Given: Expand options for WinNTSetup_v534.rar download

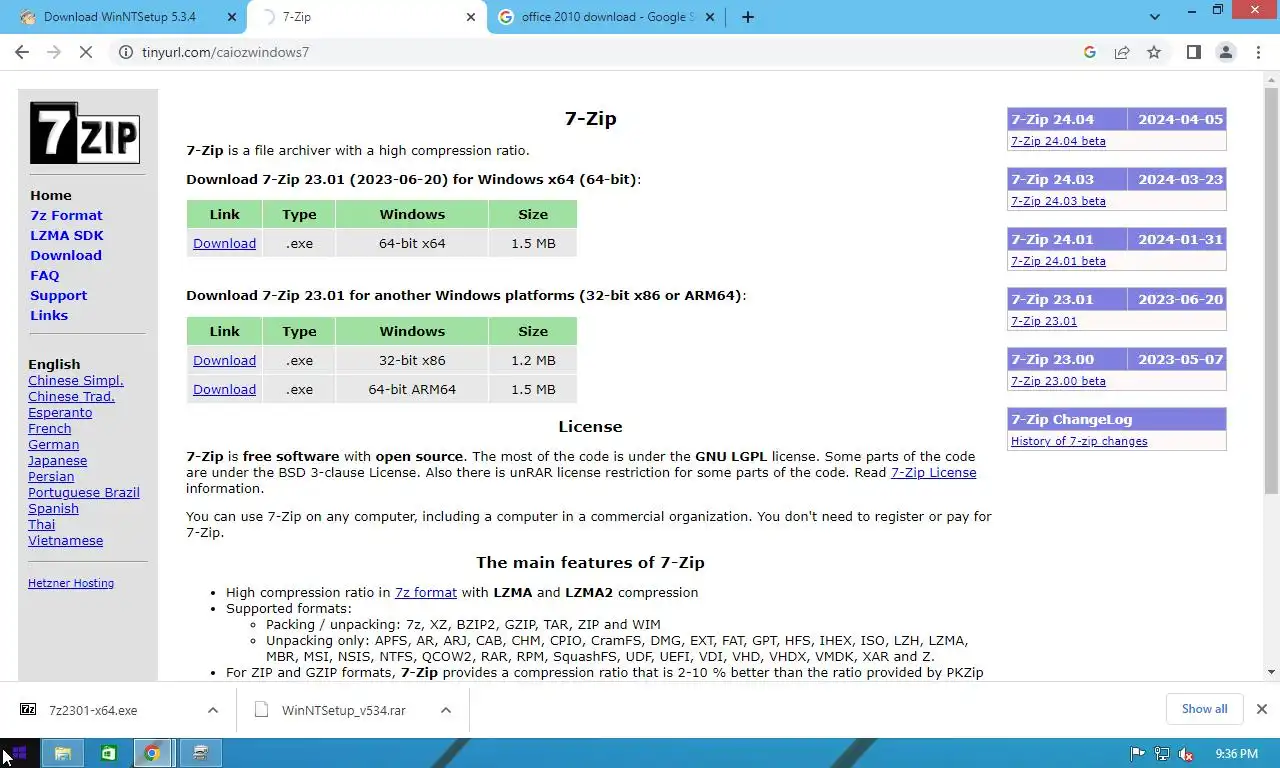Looking at the screenshot, I should pyautogui.click(x=446, y=710).
